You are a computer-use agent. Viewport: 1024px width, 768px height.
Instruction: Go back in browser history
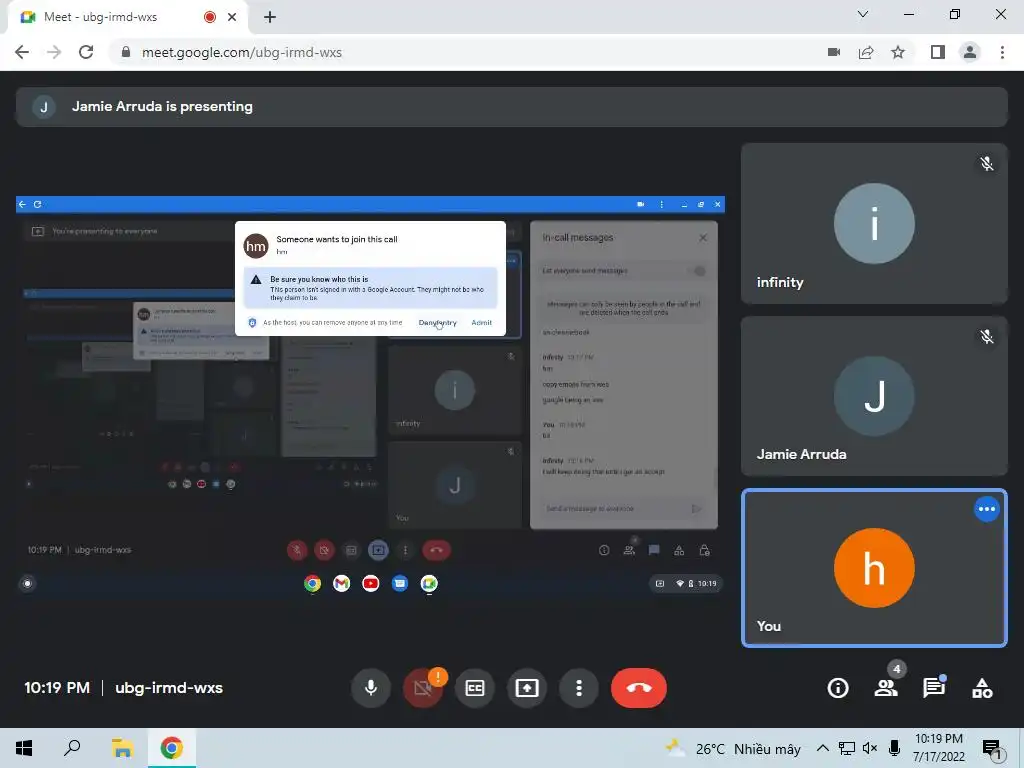tap(22, 52)
